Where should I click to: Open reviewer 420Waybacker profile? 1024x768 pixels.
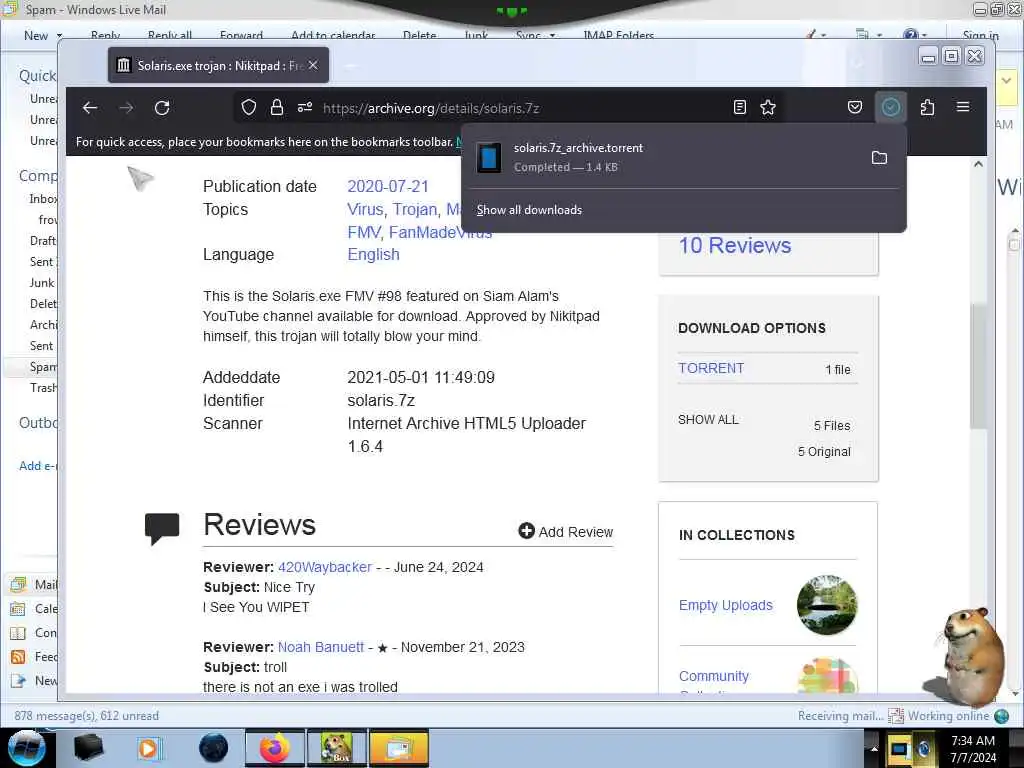(325, 567)
